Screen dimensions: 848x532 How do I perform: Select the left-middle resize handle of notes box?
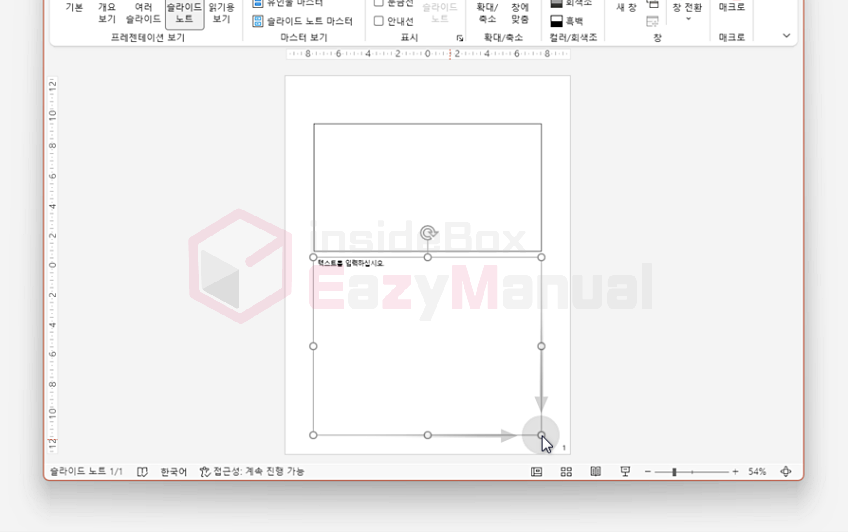pos(313,346)
